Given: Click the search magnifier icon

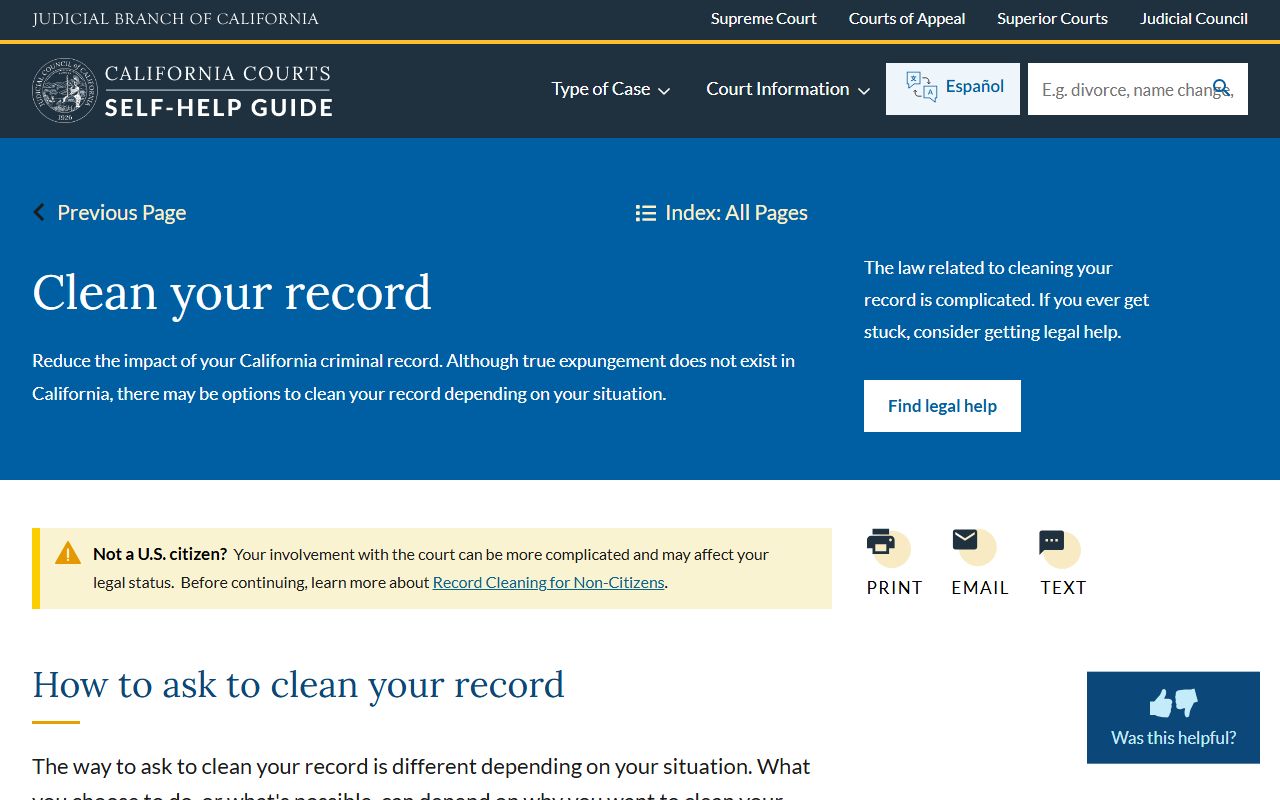Looking at the screenshot, I should pos(1222,88).
